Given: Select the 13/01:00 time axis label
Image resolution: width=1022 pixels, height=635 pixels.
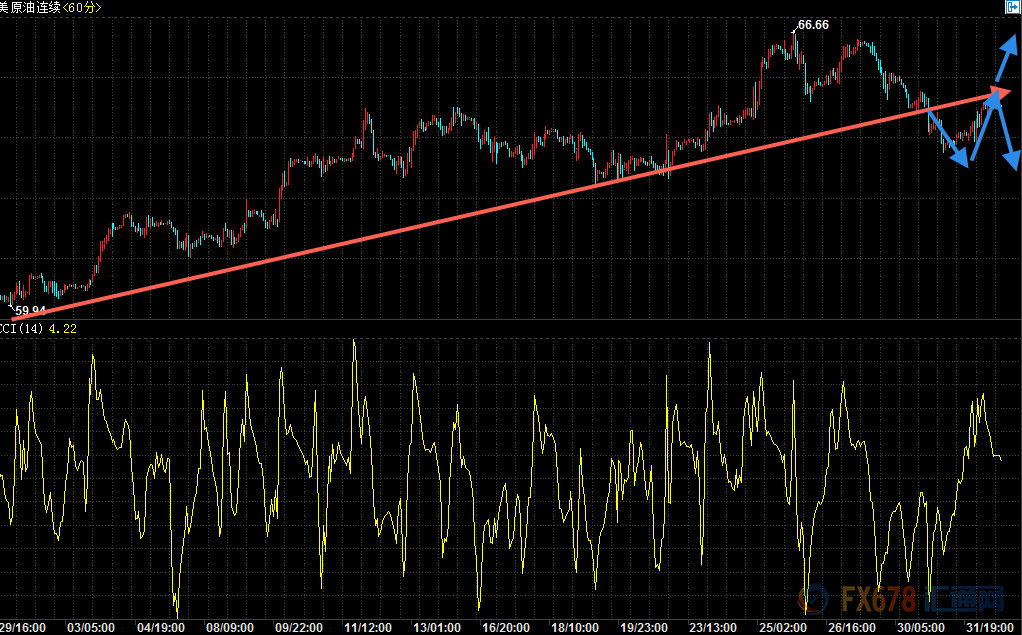Looking at the screenshot, I should 436,627.
